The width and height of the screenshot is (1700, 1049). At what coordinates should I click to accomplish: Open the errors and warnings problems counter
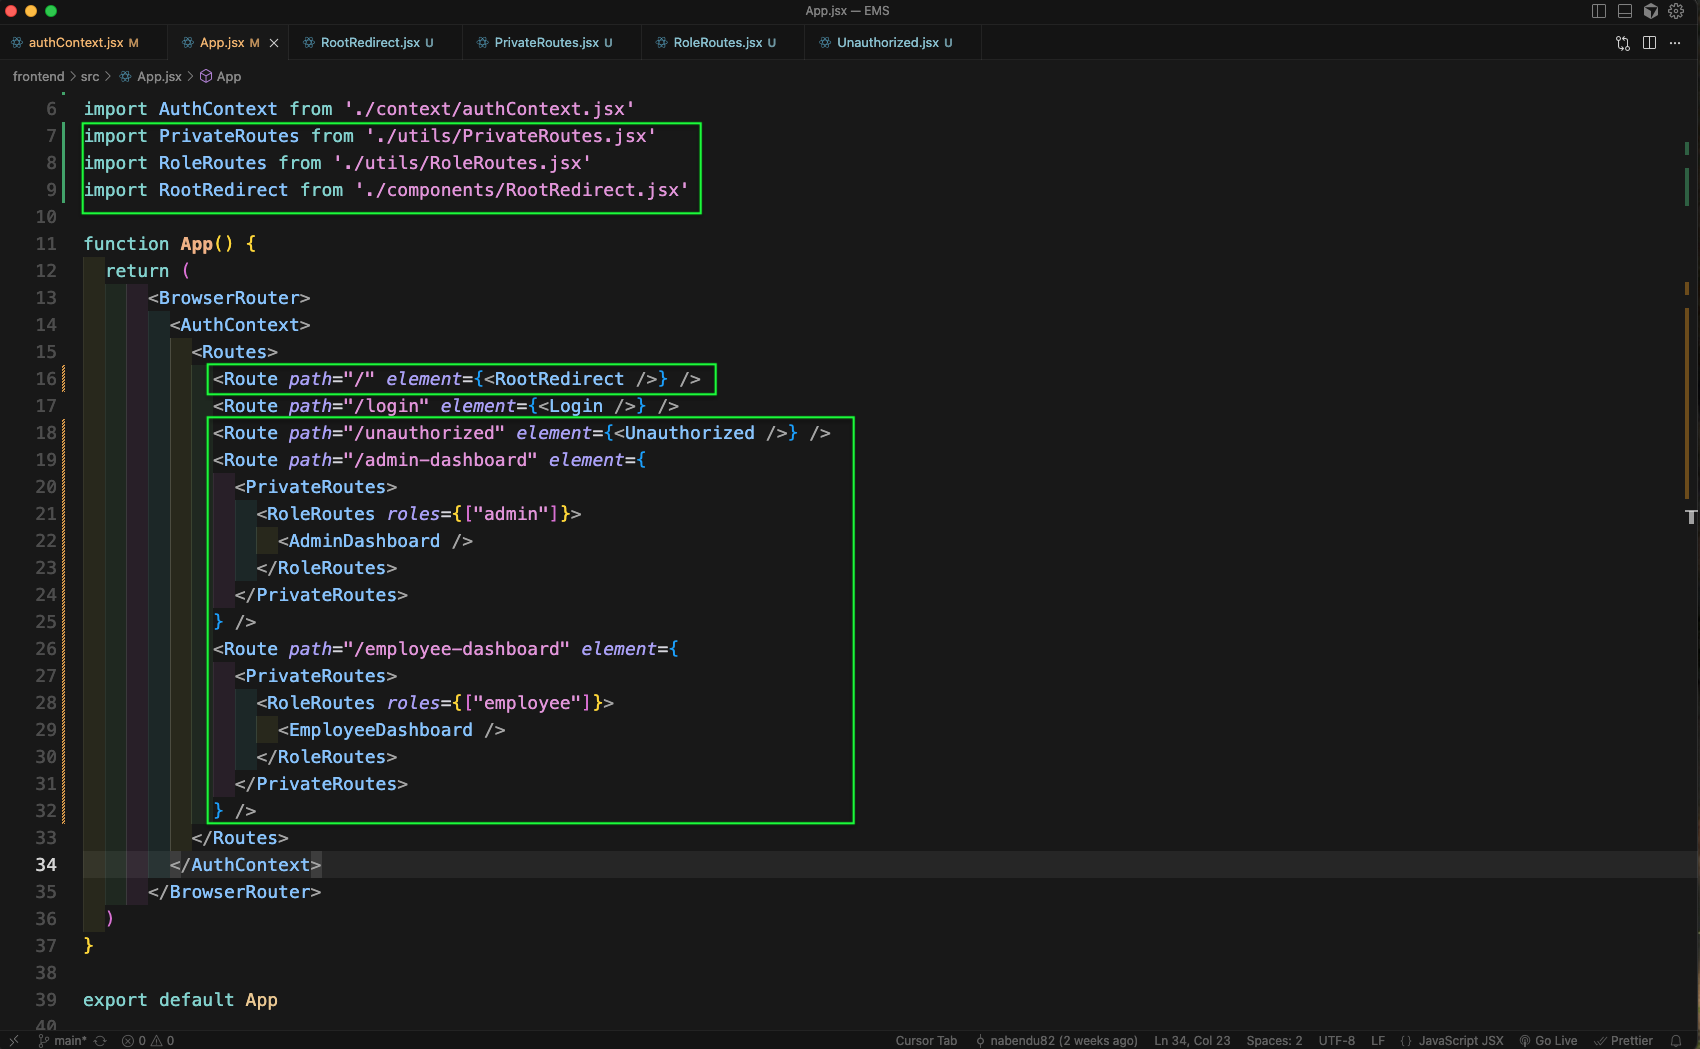[x=148, y=1040]
